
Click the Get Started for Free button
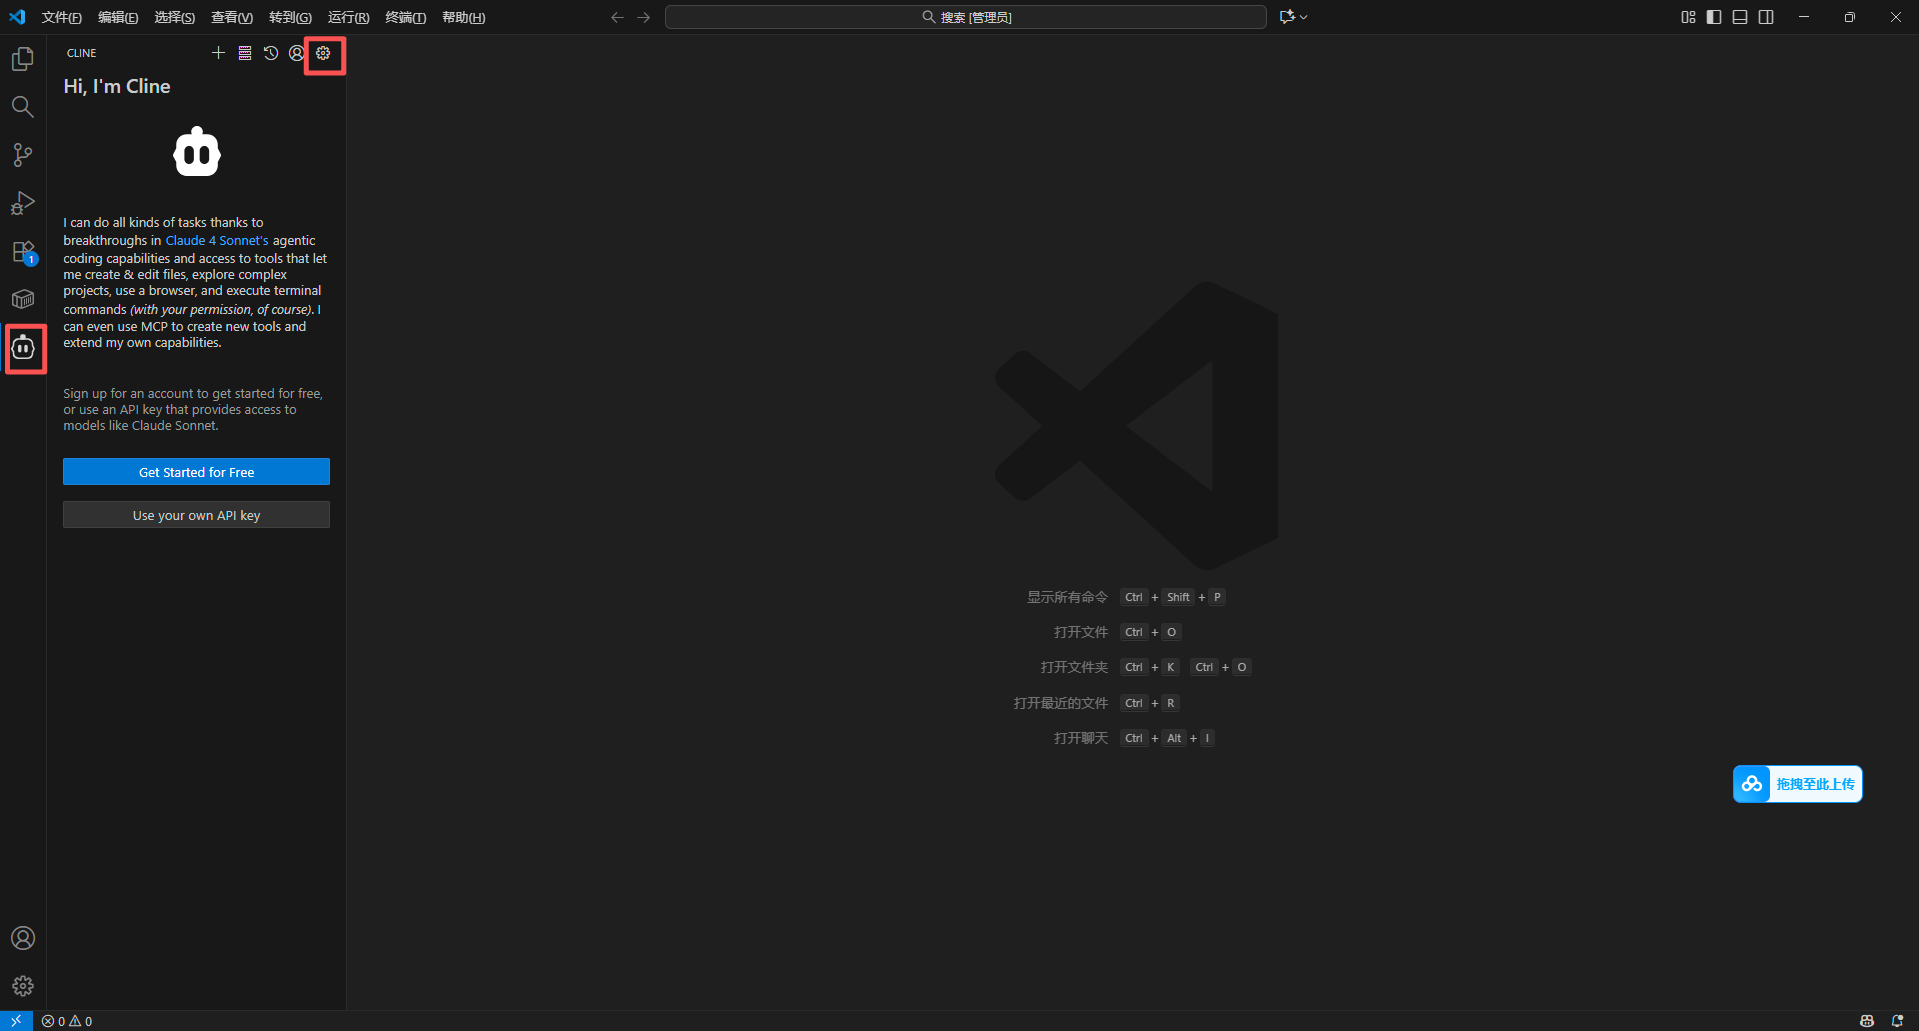196,472
